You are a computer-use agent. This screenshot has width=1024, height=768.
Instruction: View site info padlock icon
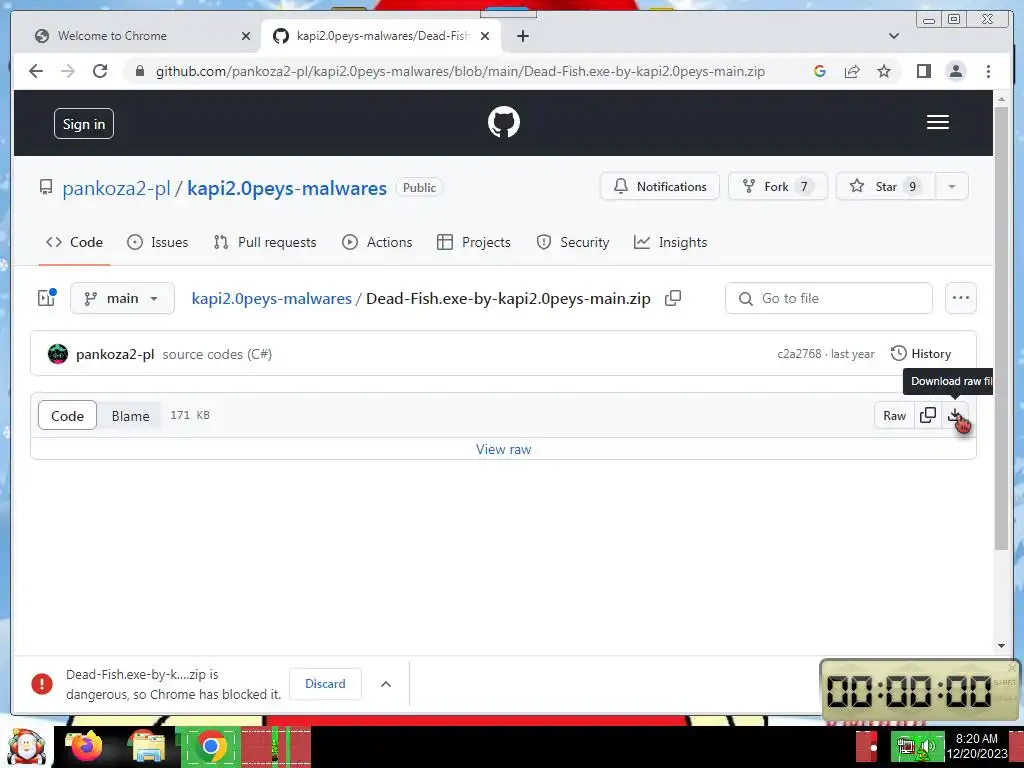pyautogui.click(x=139, y=71)
